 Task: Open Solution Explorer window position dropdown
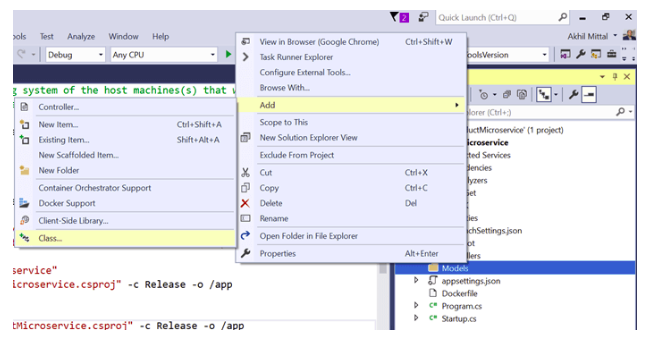(602, 77)
